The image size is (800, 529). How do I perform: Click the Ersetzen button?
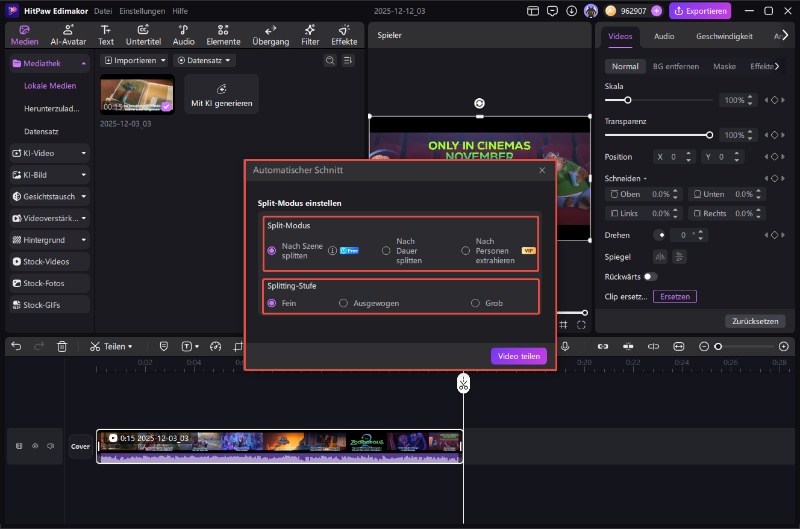(674, 296)
